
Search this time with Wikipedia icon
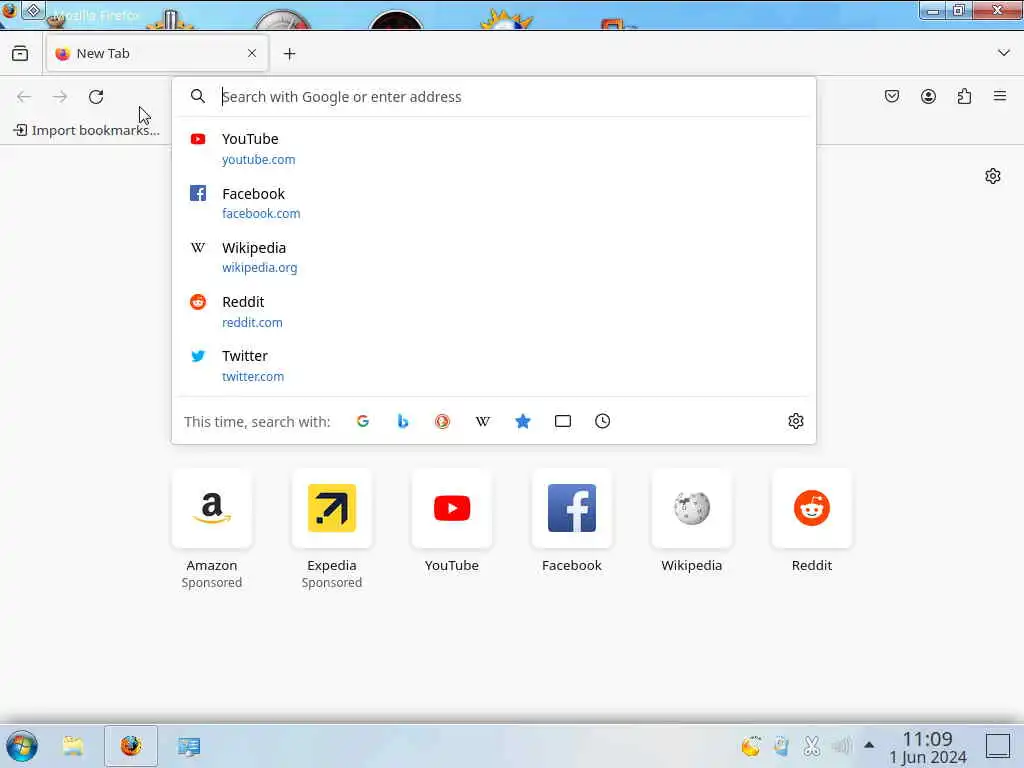coord(483,421)
